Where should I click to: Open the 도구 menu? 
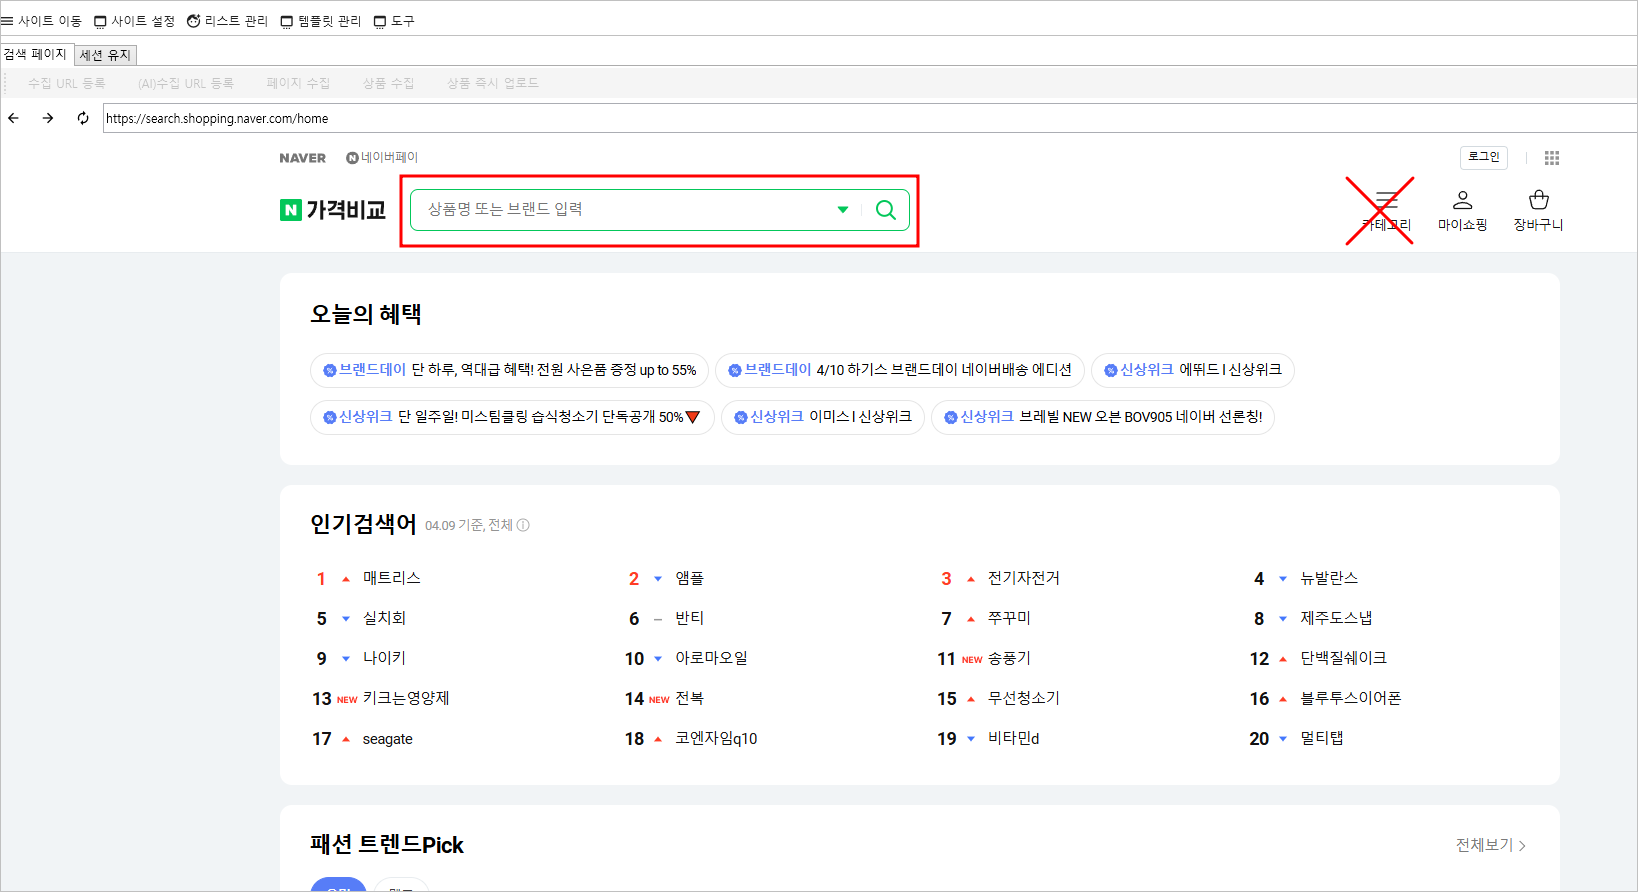click(393, 21)
